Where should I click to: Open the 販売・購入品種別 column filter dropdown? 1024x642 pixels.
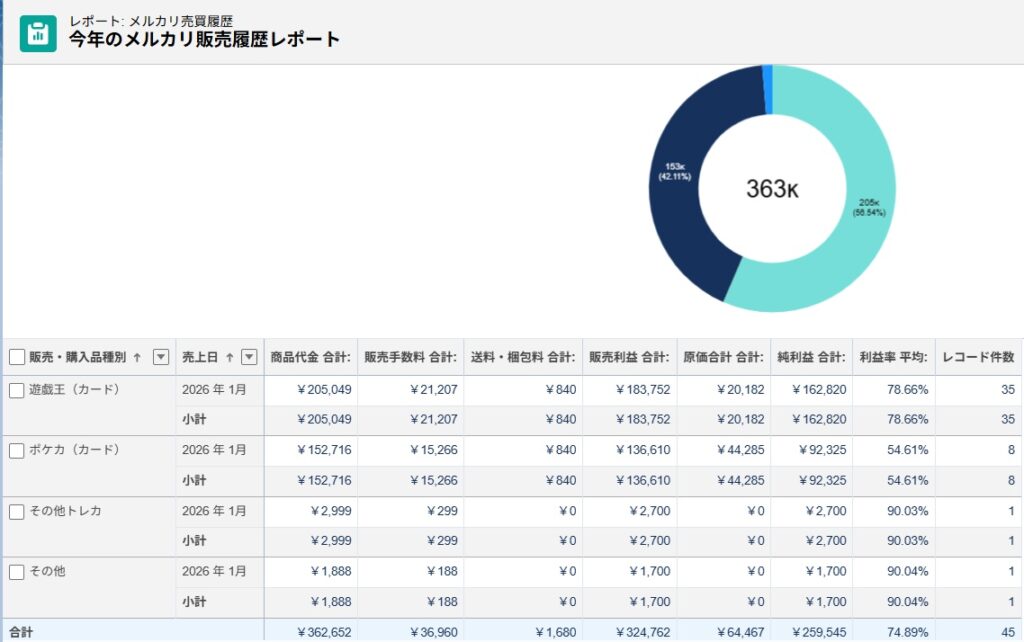(160, 357)
